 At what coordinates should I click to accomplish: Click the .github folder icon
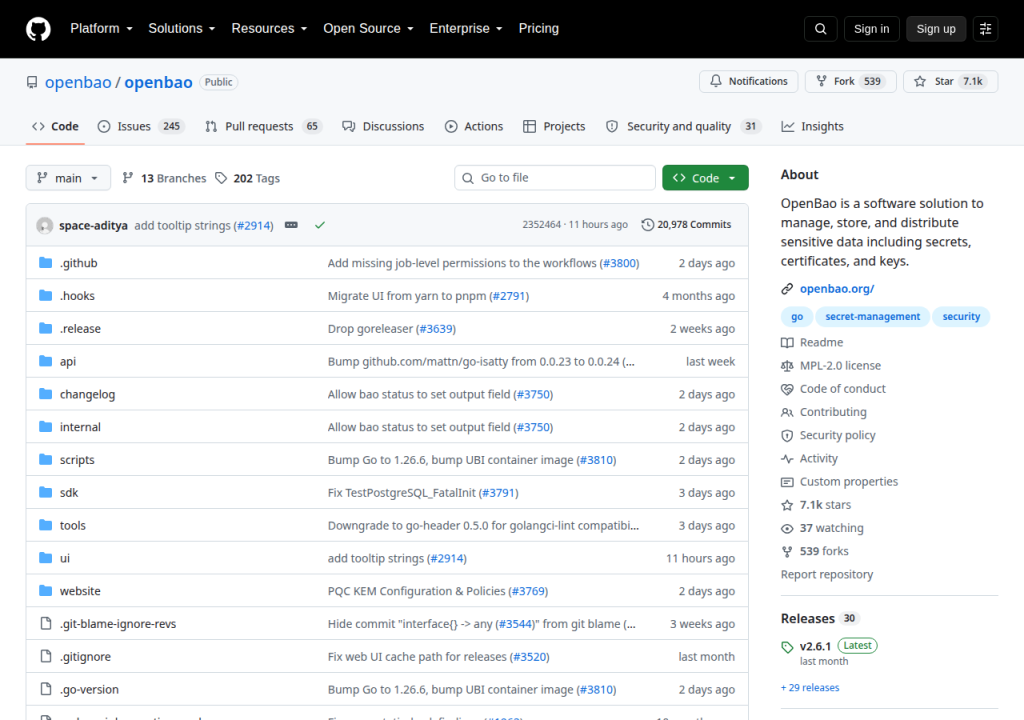(x=45, y=263)
